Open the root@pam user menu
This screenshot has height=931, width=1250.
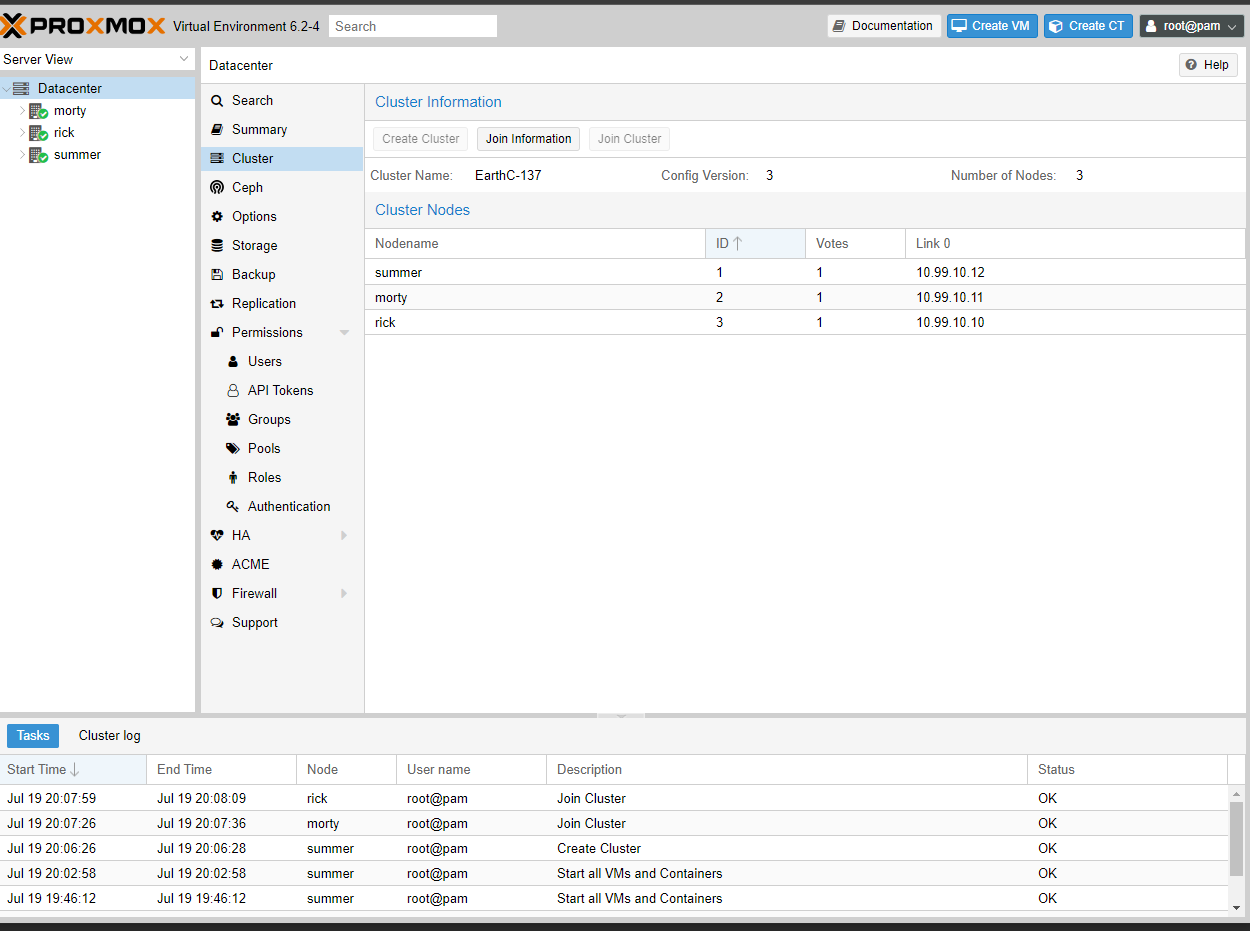pyautogui.click(x=1191, y=26)
